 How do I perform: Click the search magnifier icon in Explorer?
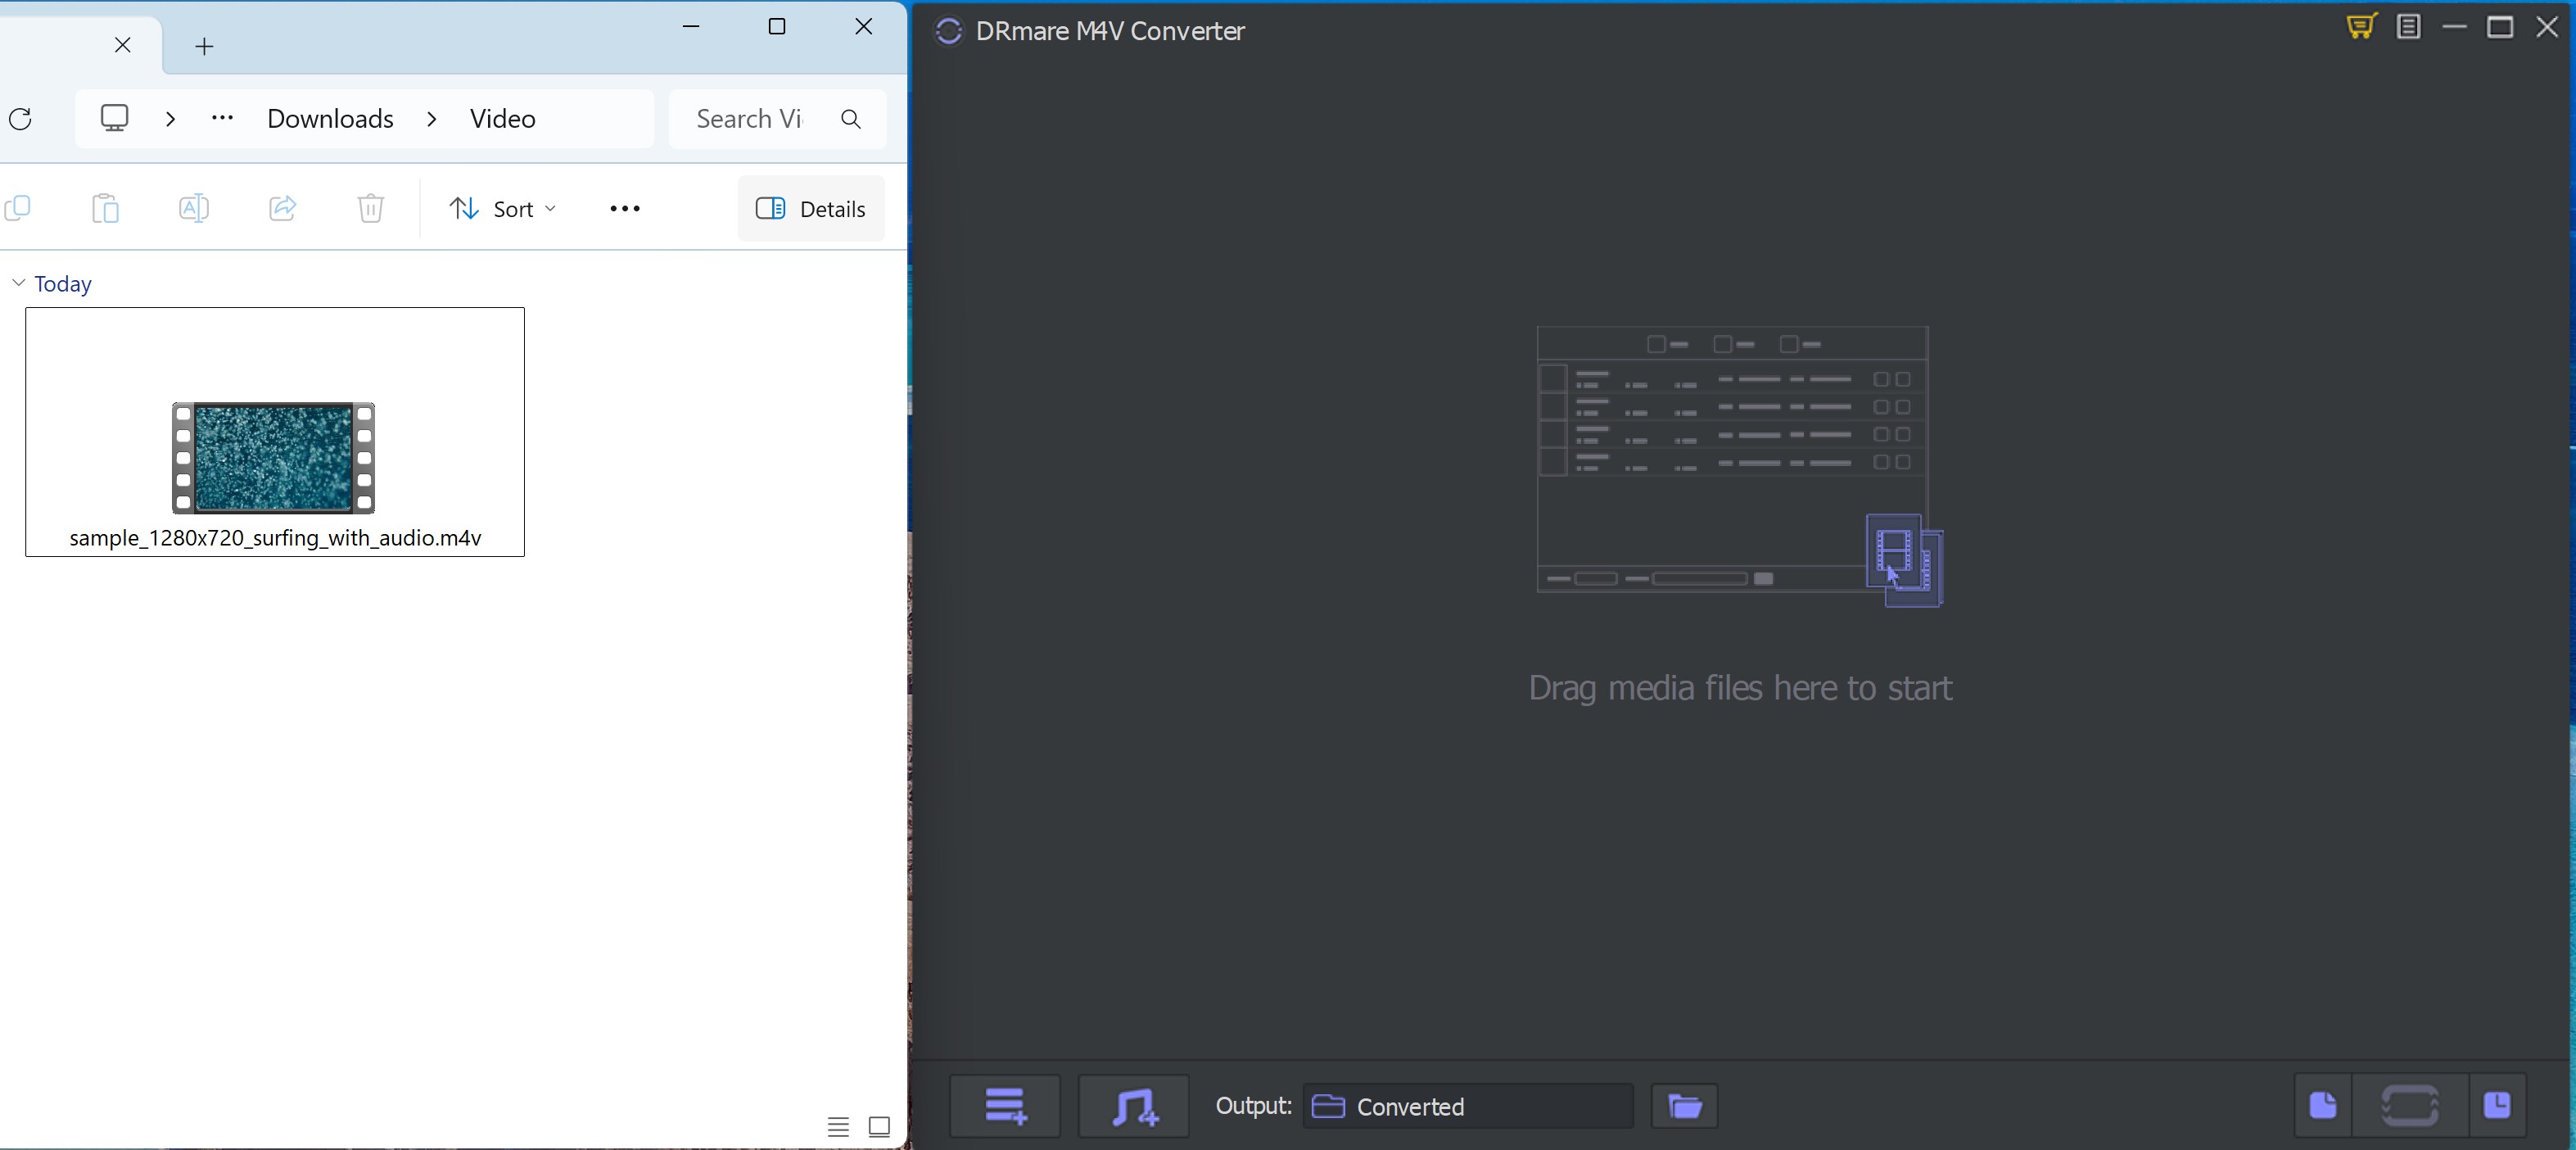click(x=851, y=119)
